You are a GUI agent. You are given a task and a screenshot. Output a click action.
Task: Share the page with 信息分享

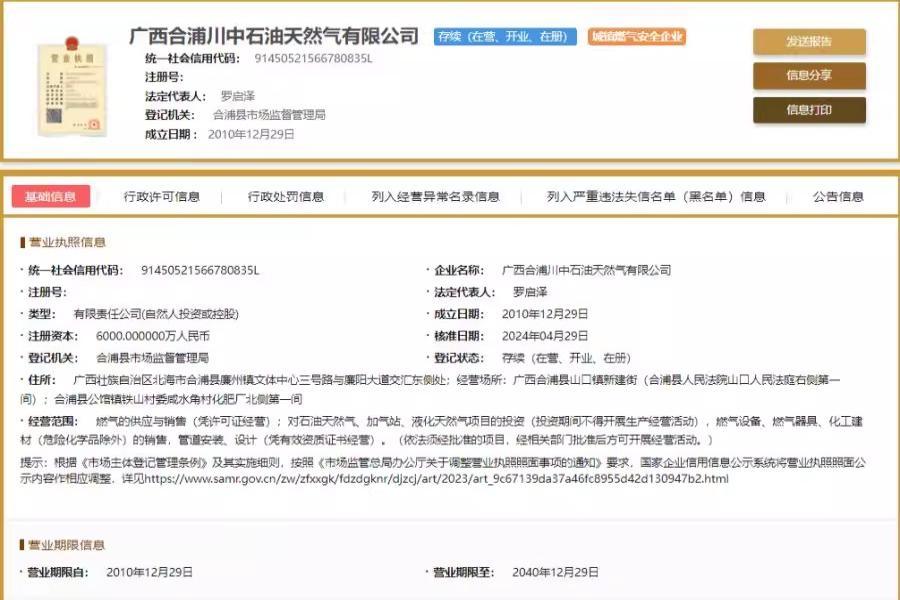(809, 75)
